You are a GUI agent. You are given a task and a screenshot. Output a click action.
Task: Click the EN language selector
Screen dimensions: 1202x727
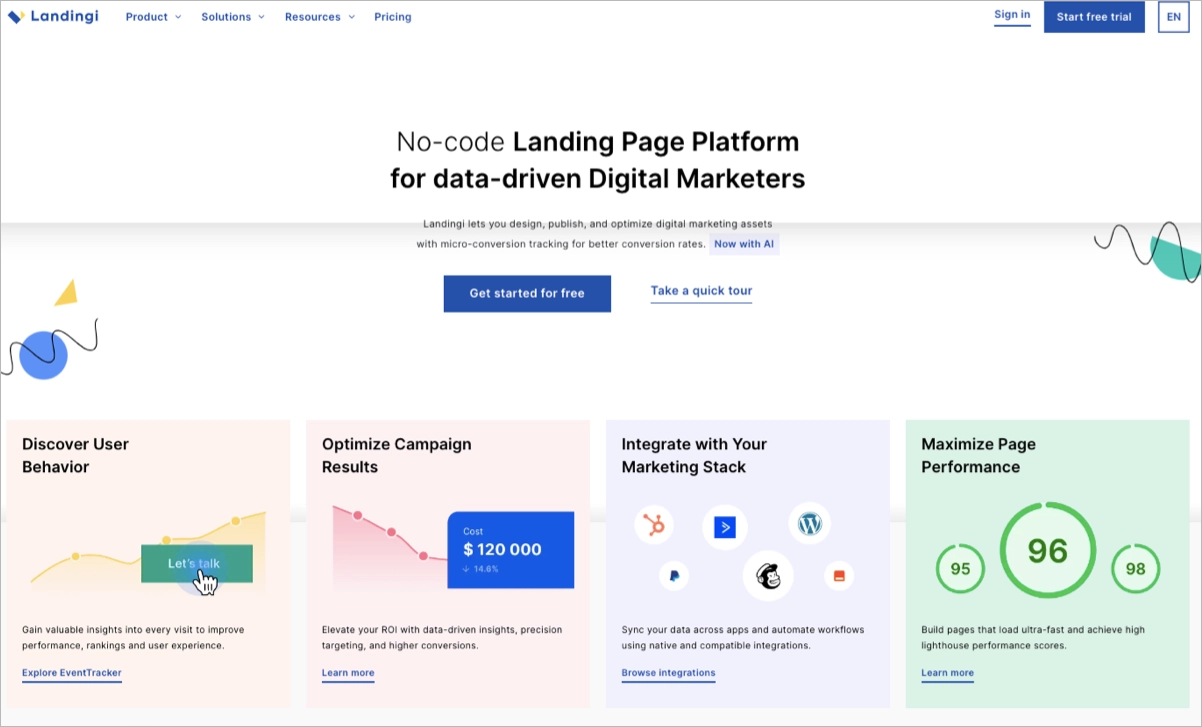tap(1172, 17)
